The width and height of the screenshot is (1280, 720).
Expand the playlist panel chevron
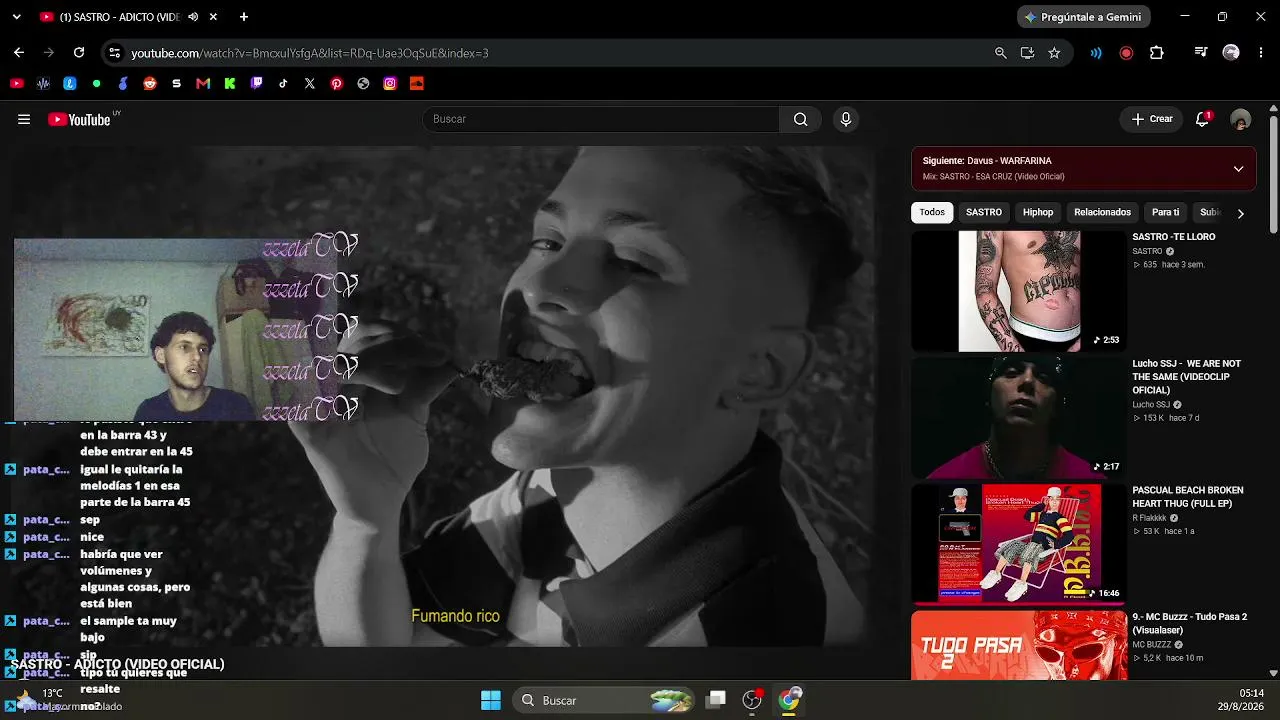[x=1238, y=169]
